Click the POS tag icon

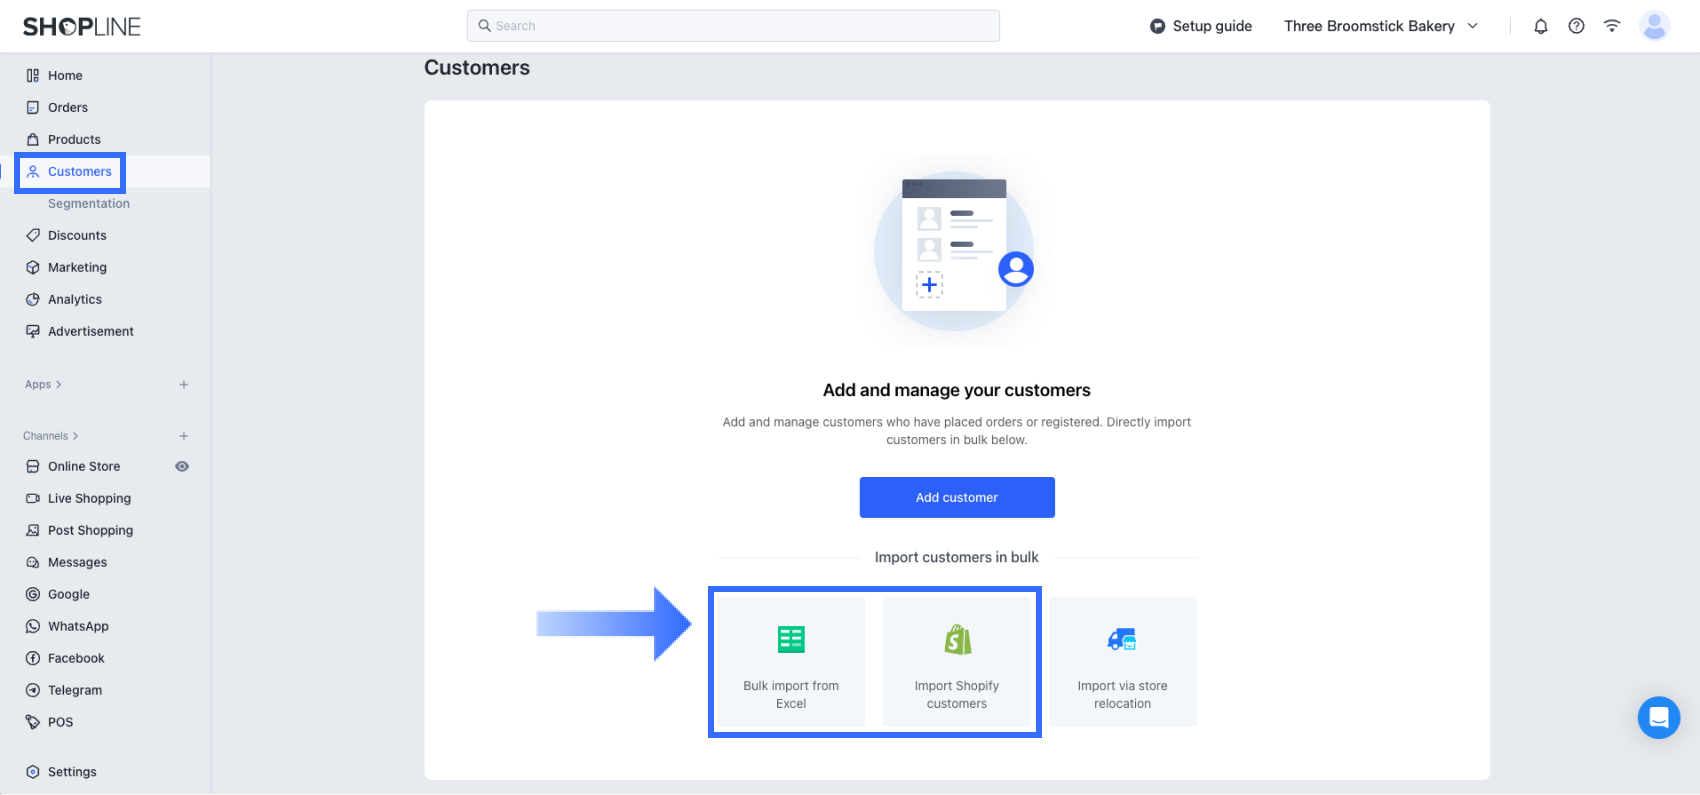pyautogui.click(x=33, y=722)
